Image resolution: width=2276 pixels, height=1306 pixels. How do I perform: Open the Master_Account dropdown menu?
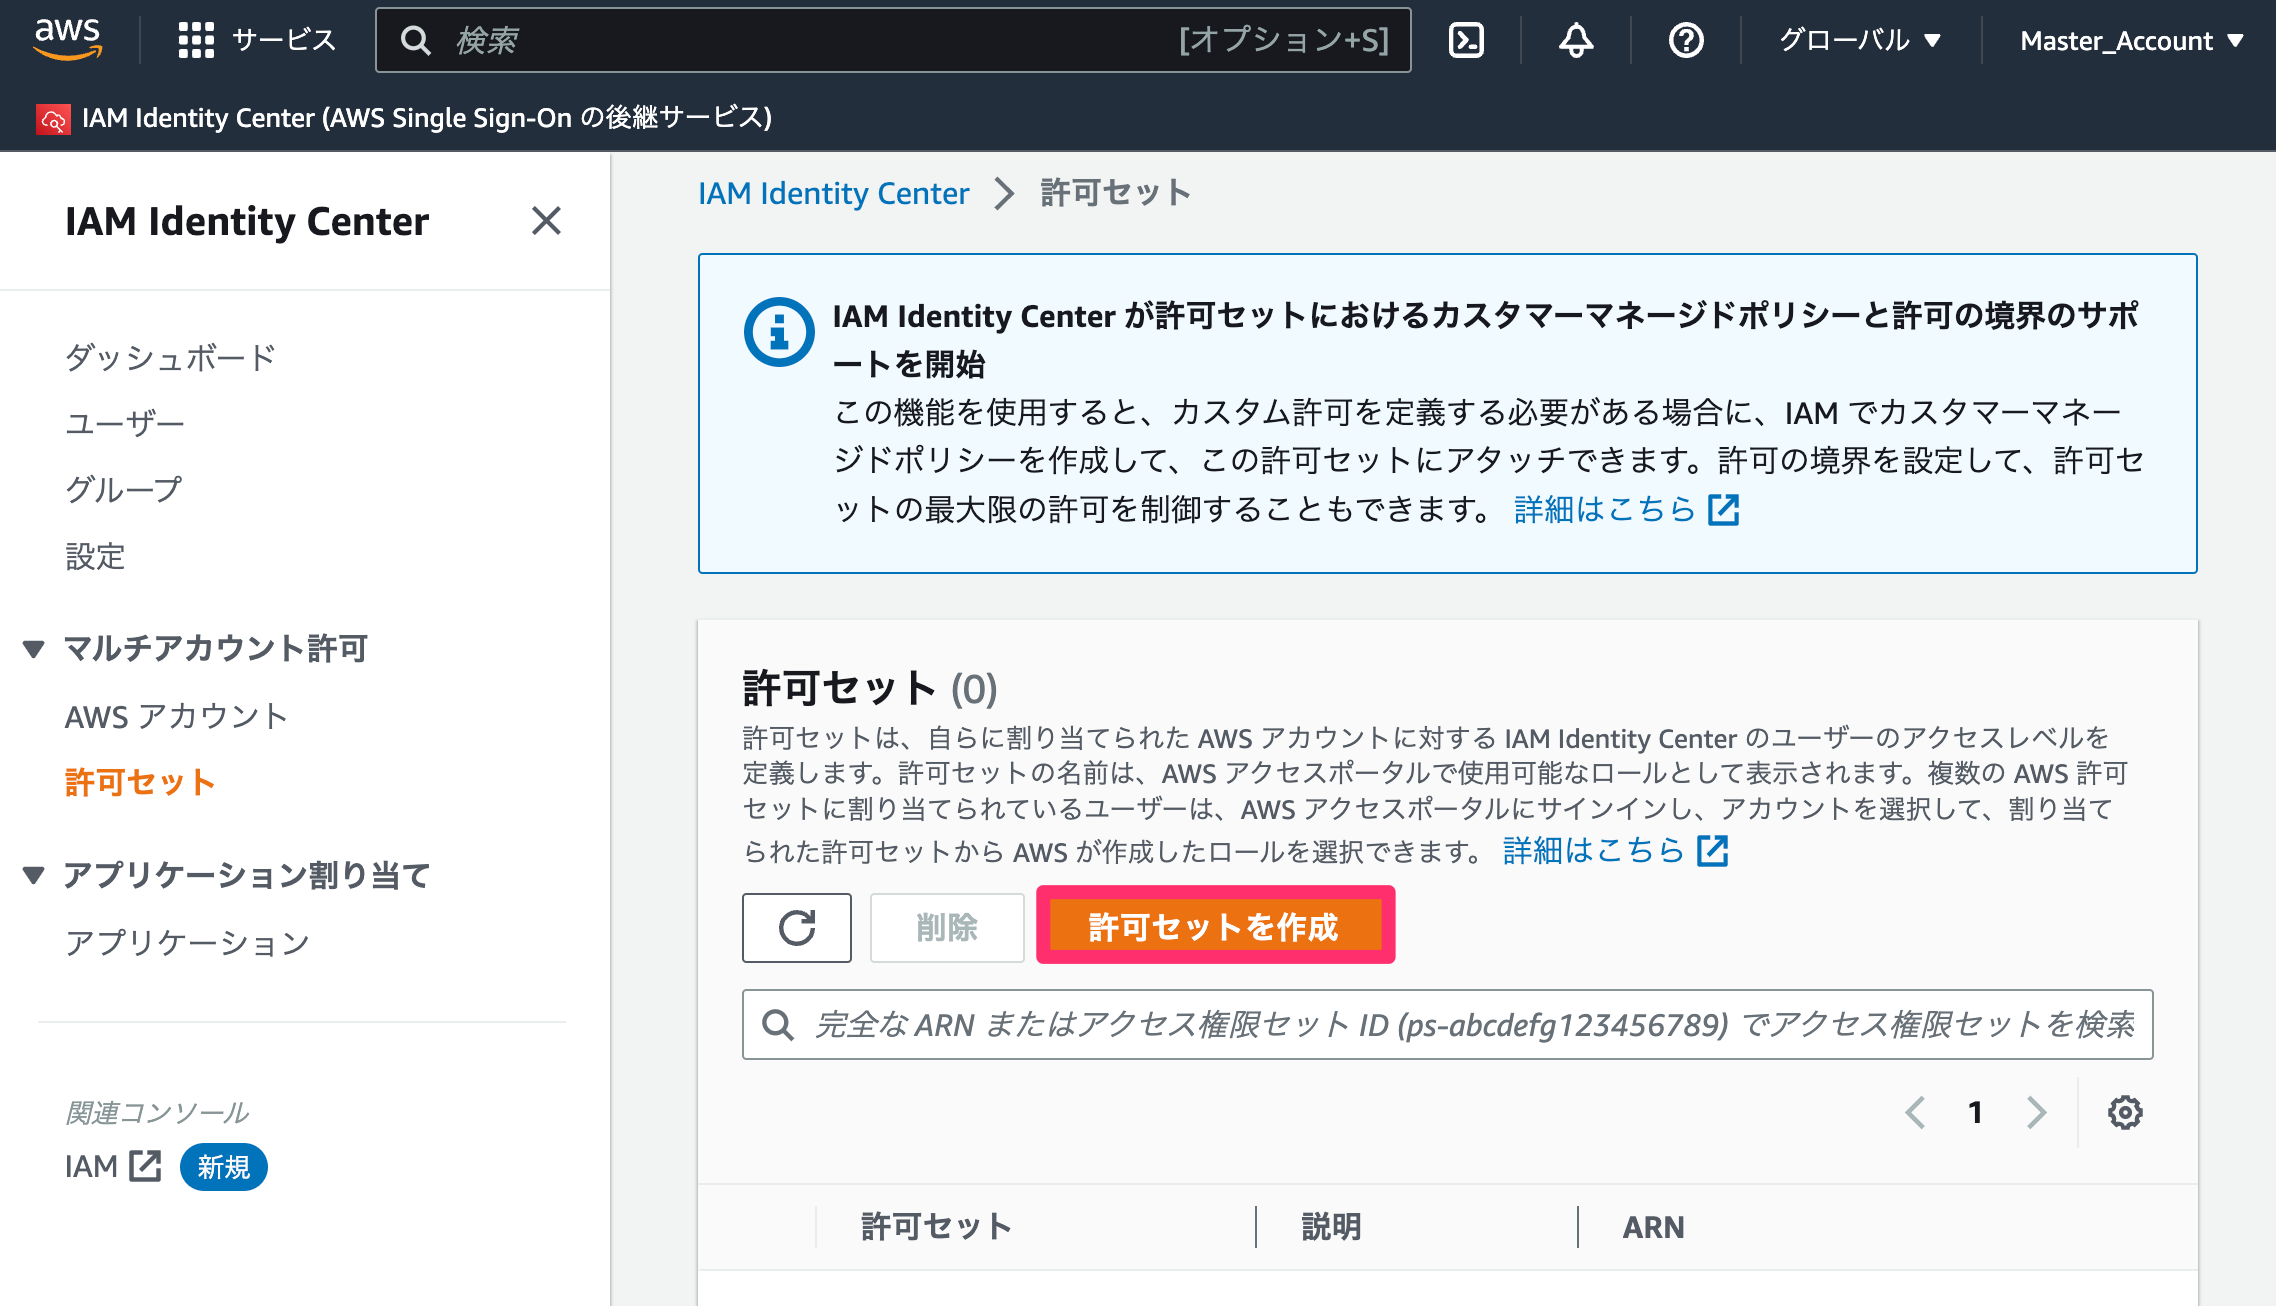pyautogui.click(x=2132, y=40)
